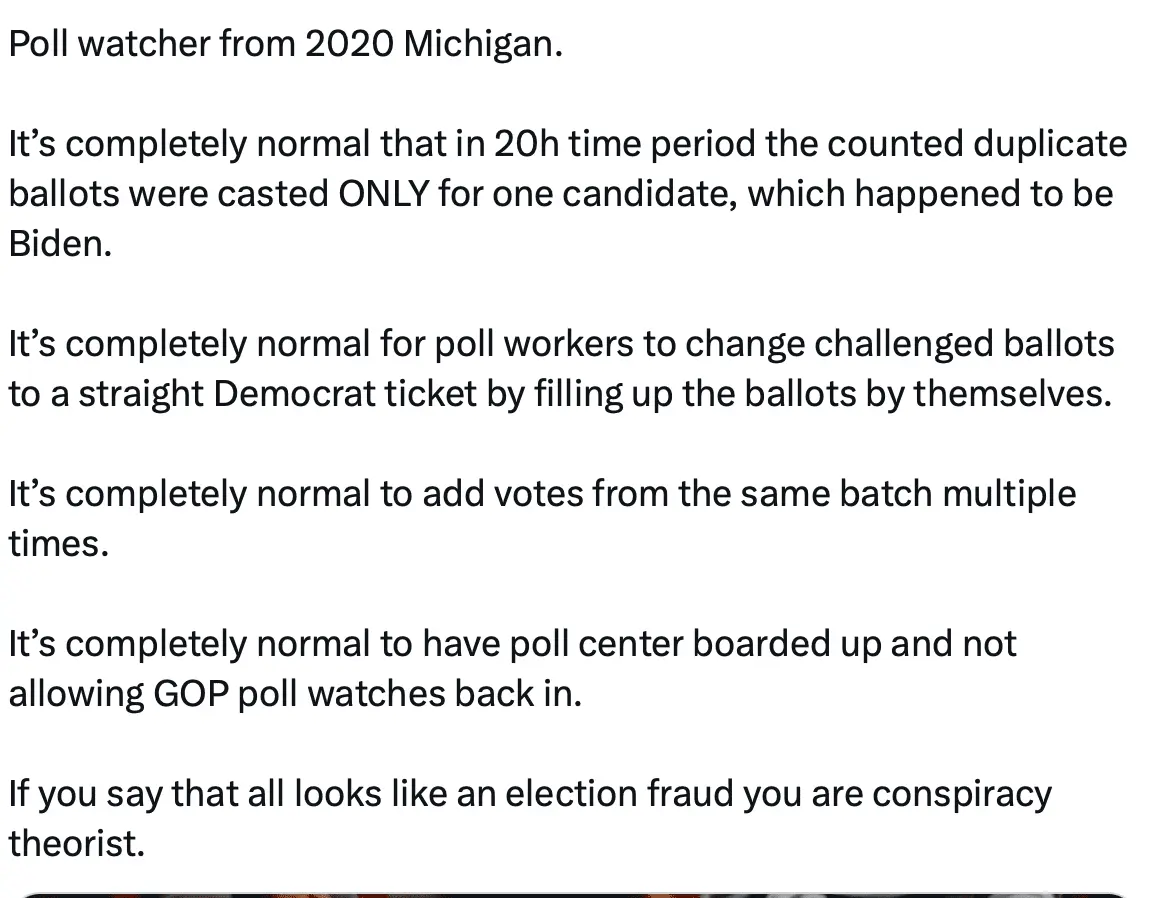Click the word 'Biden' in the post

click(x=56, y=244)
